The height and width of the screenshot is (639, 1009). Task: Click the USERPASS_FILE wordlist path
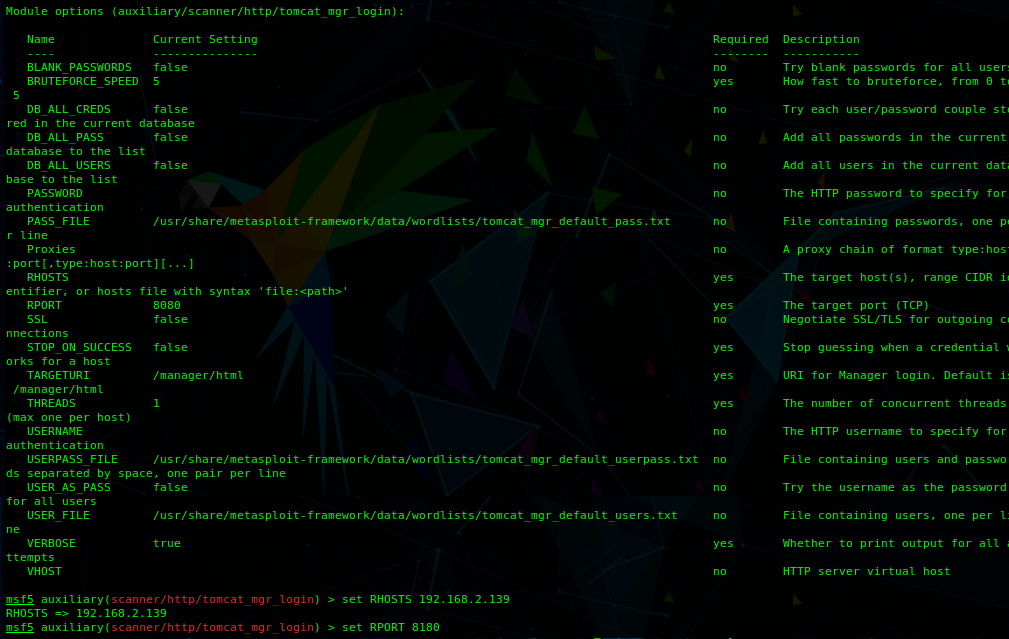425,460
